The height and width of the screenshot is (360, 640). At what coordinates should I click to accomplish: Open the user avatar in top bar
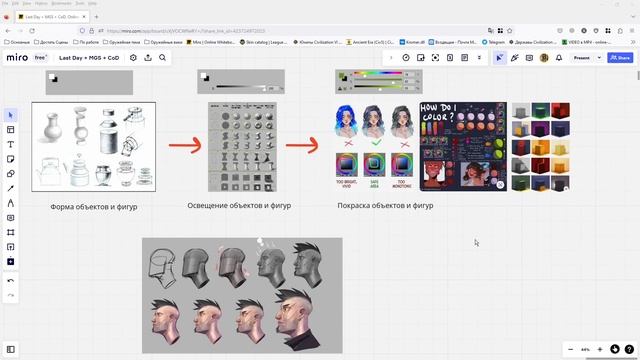pyautogui.click(x=544, y=58)
